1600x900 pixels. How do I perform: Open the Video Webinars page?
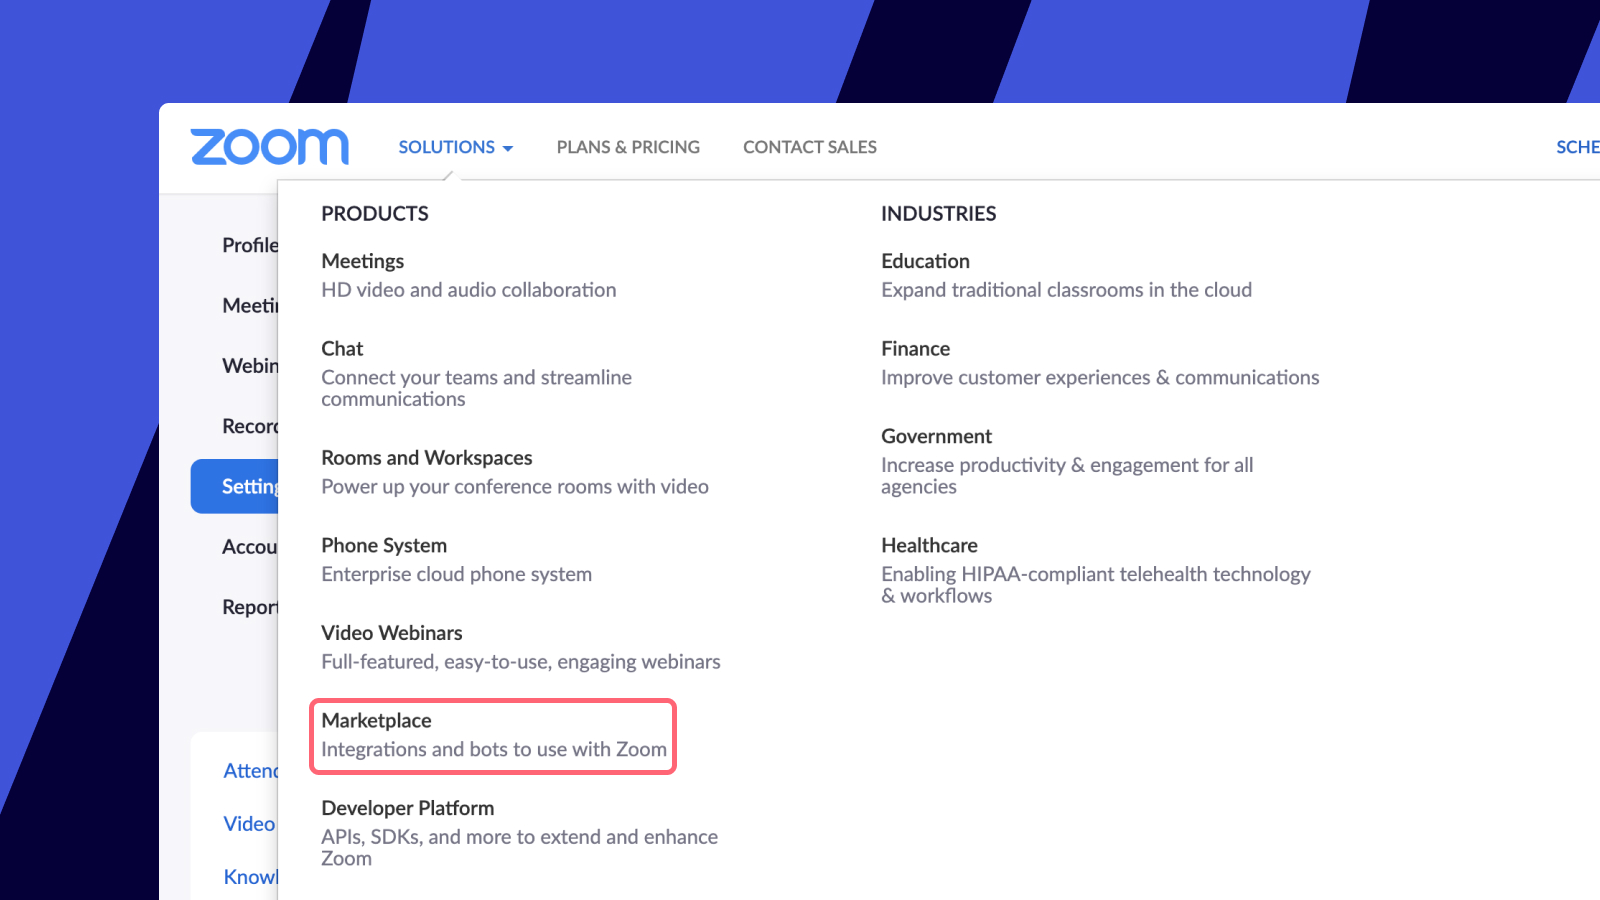pyautogui.click(x=392, y=632)
